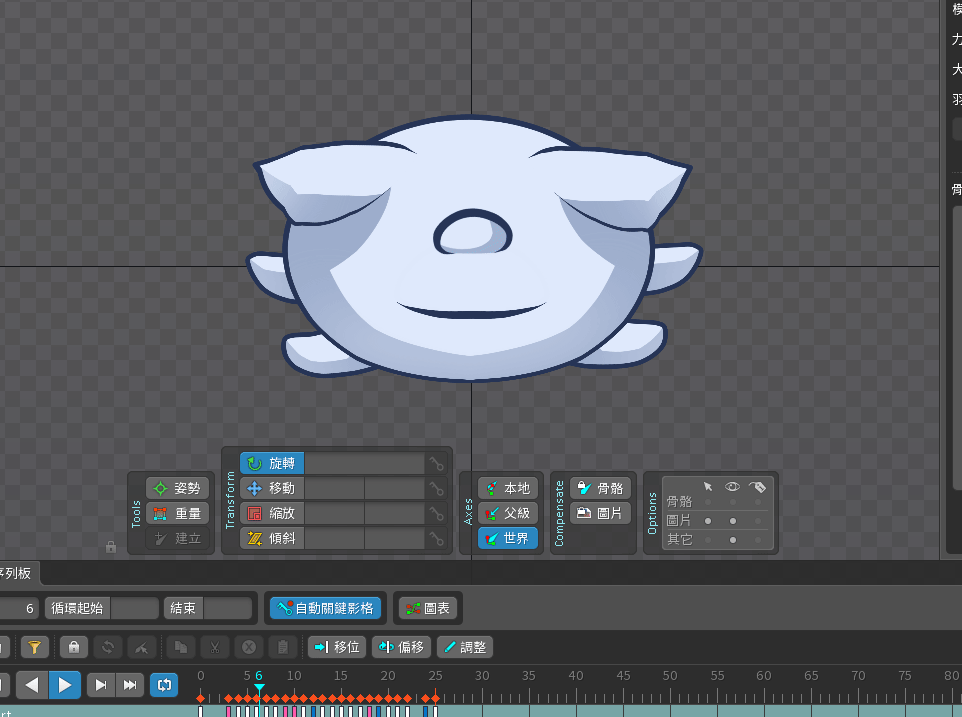Click the cyan playhead marker at frame 6
This screenshot has height=717, width=962.
pyautogui.click(x=259, y=688)
